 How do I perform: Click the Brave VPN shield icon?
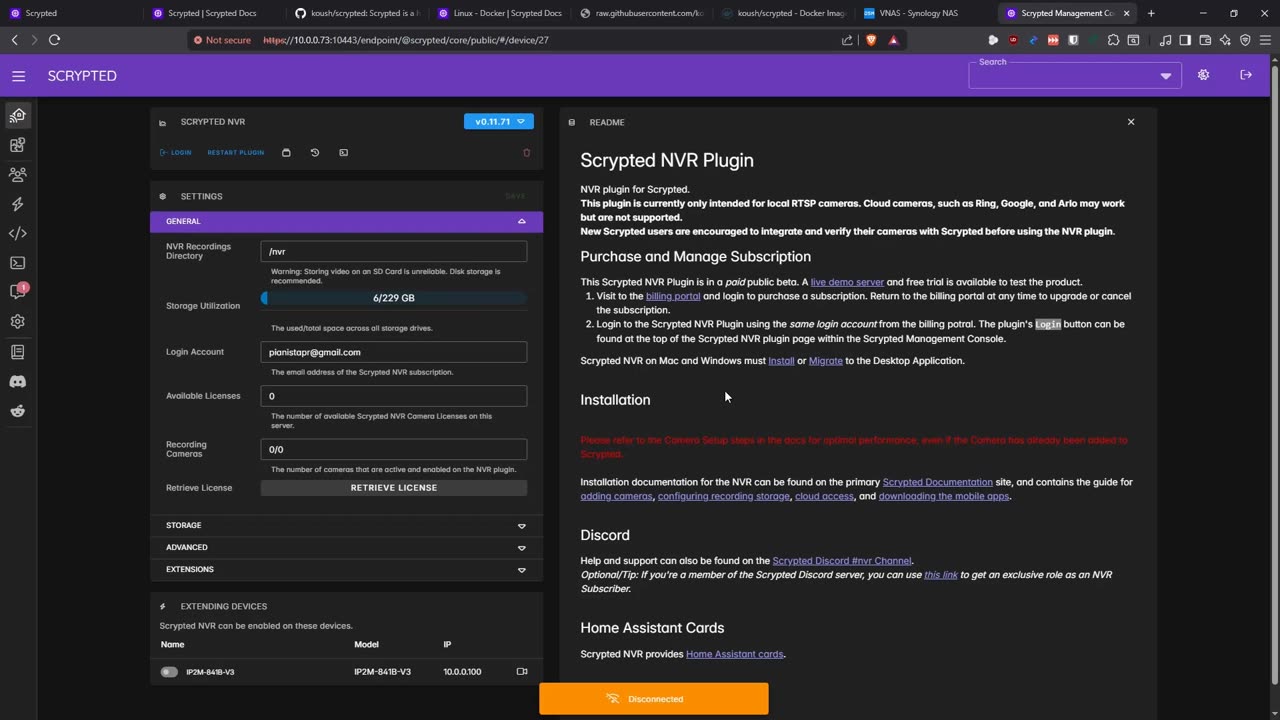pyautogui.click(x=1245, y=40)
